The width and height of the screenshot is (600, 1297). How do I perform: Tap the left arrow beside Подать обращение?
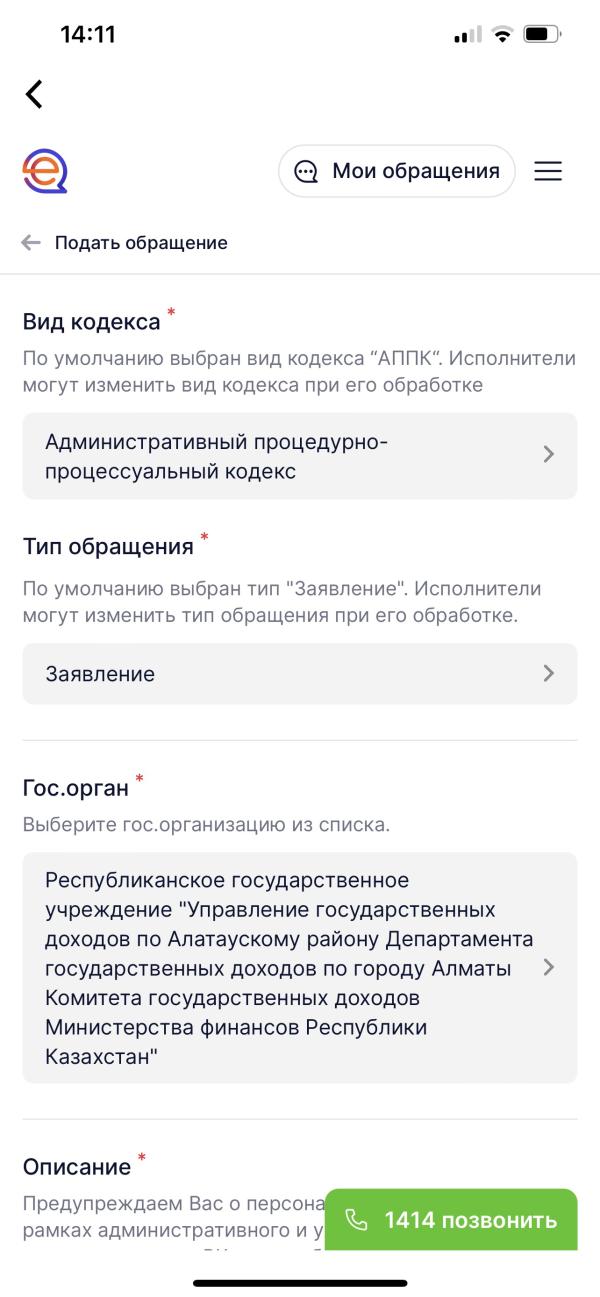point(31,243)
